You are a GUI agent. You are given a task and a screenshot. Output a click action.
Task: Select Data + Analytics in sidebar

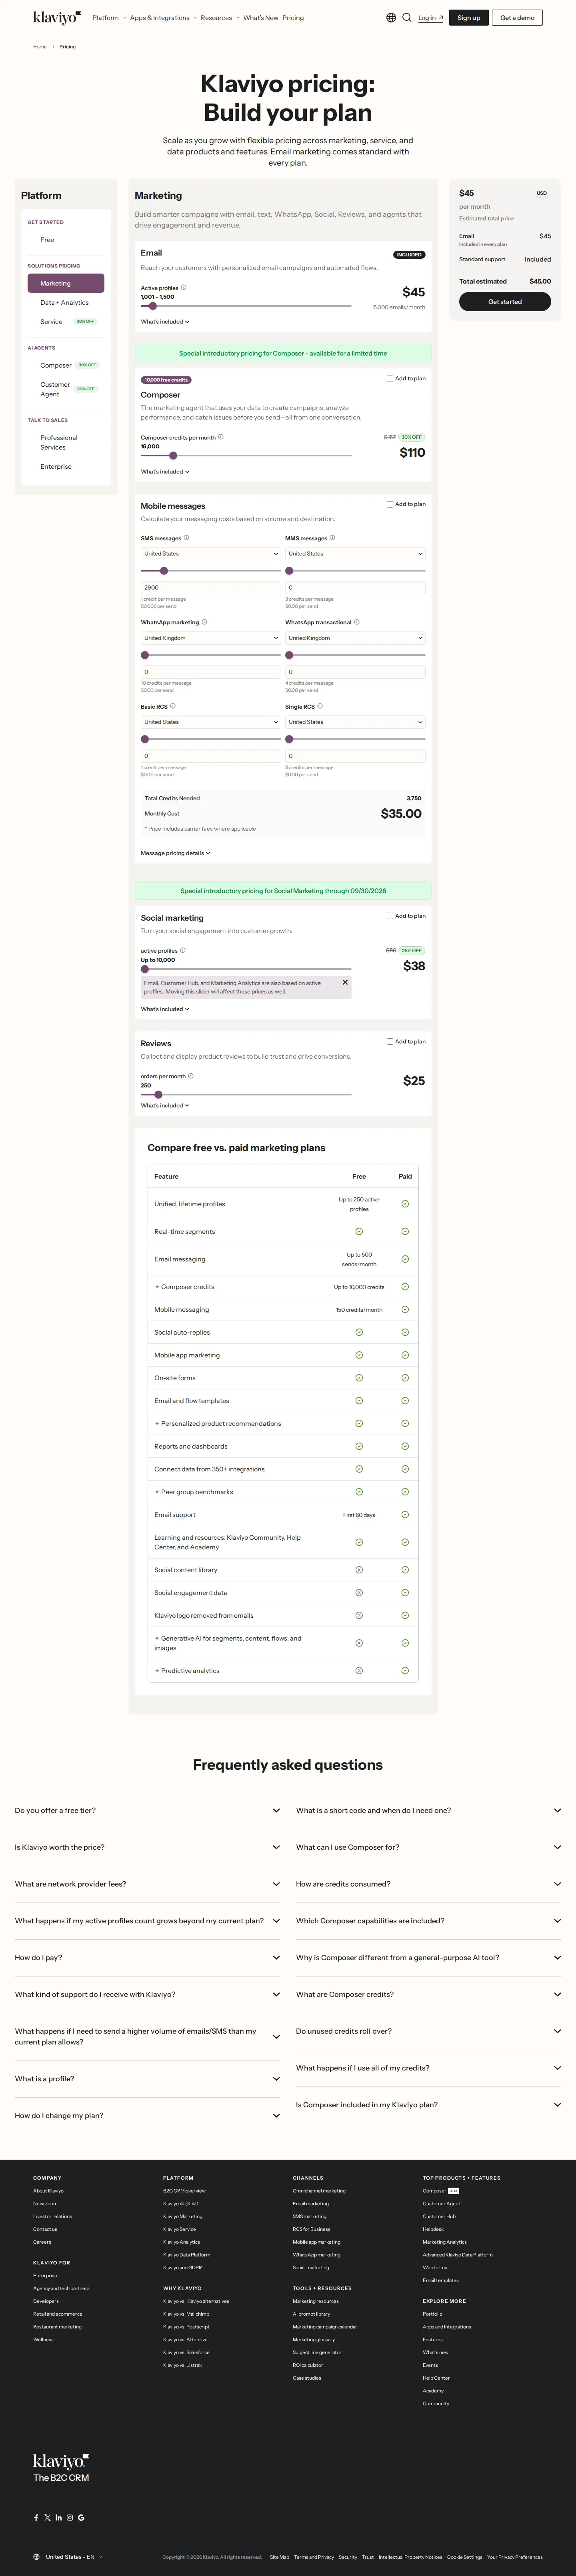click(64, 302)
